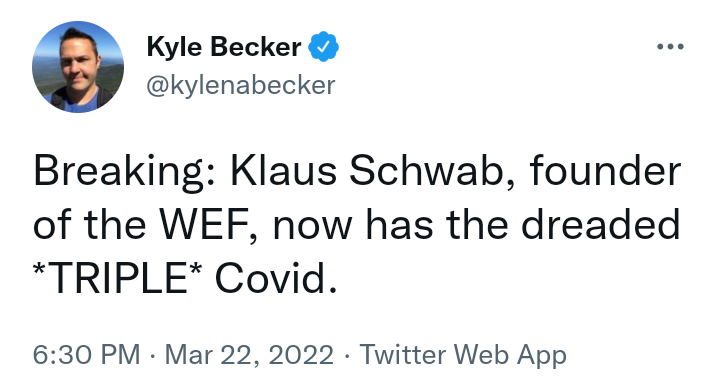This screenshot has height=391, width=720.
Task: Click the 6:30 PM timestamp
Action: [86, 355]
